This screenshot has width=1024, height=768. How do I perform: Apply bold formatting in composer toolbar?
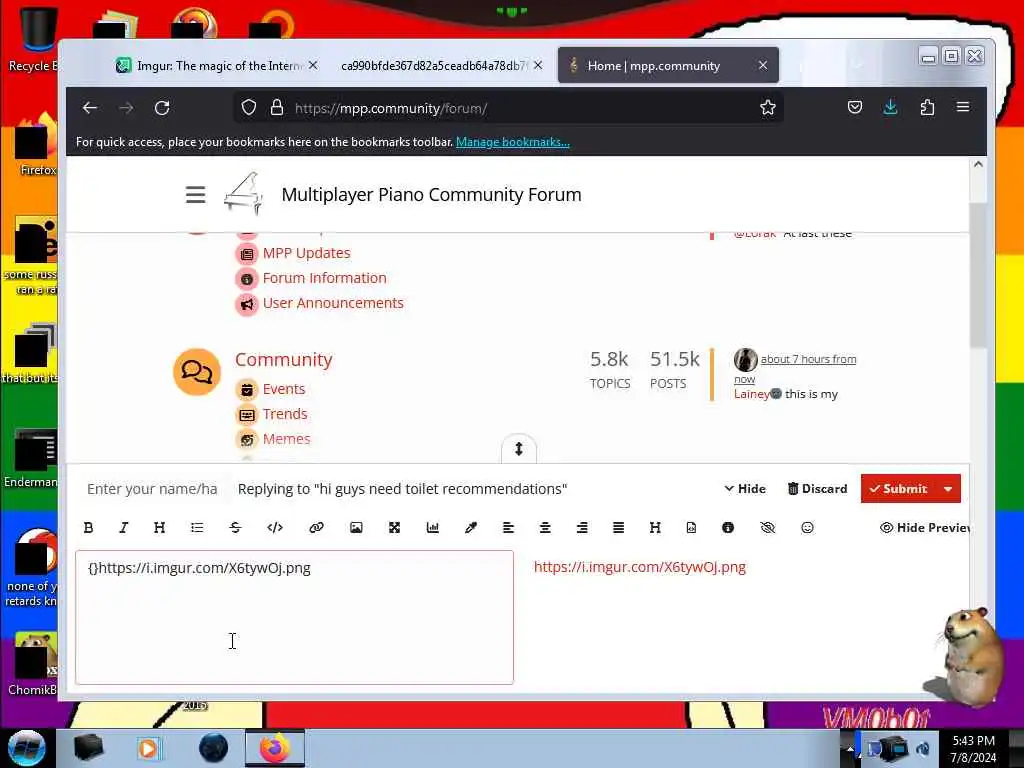point(88,528)
